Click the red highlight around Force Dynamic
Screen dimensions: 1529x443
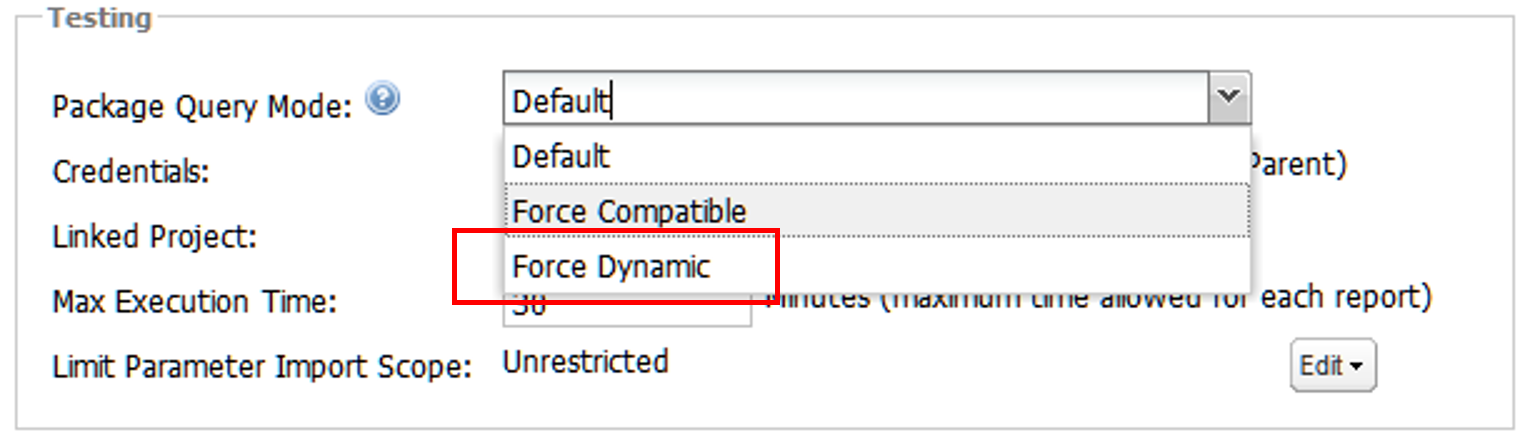pyautogui.click(x=615, y=266)
